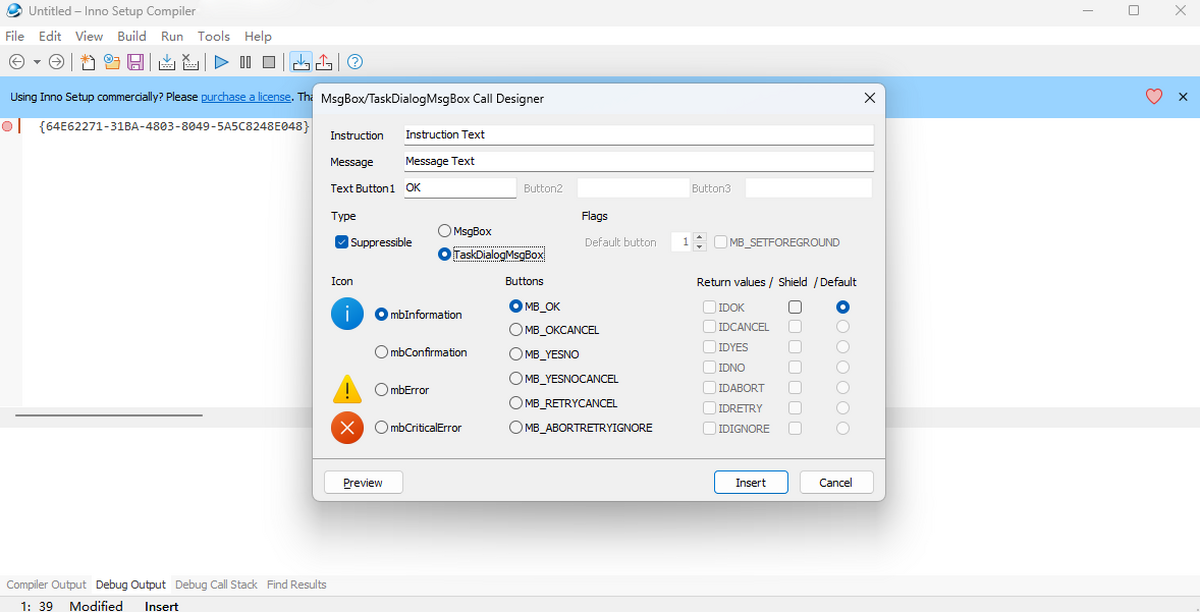
Task: Click the Save (floppy disk) toolbar icon
Action: click(136, 62)
